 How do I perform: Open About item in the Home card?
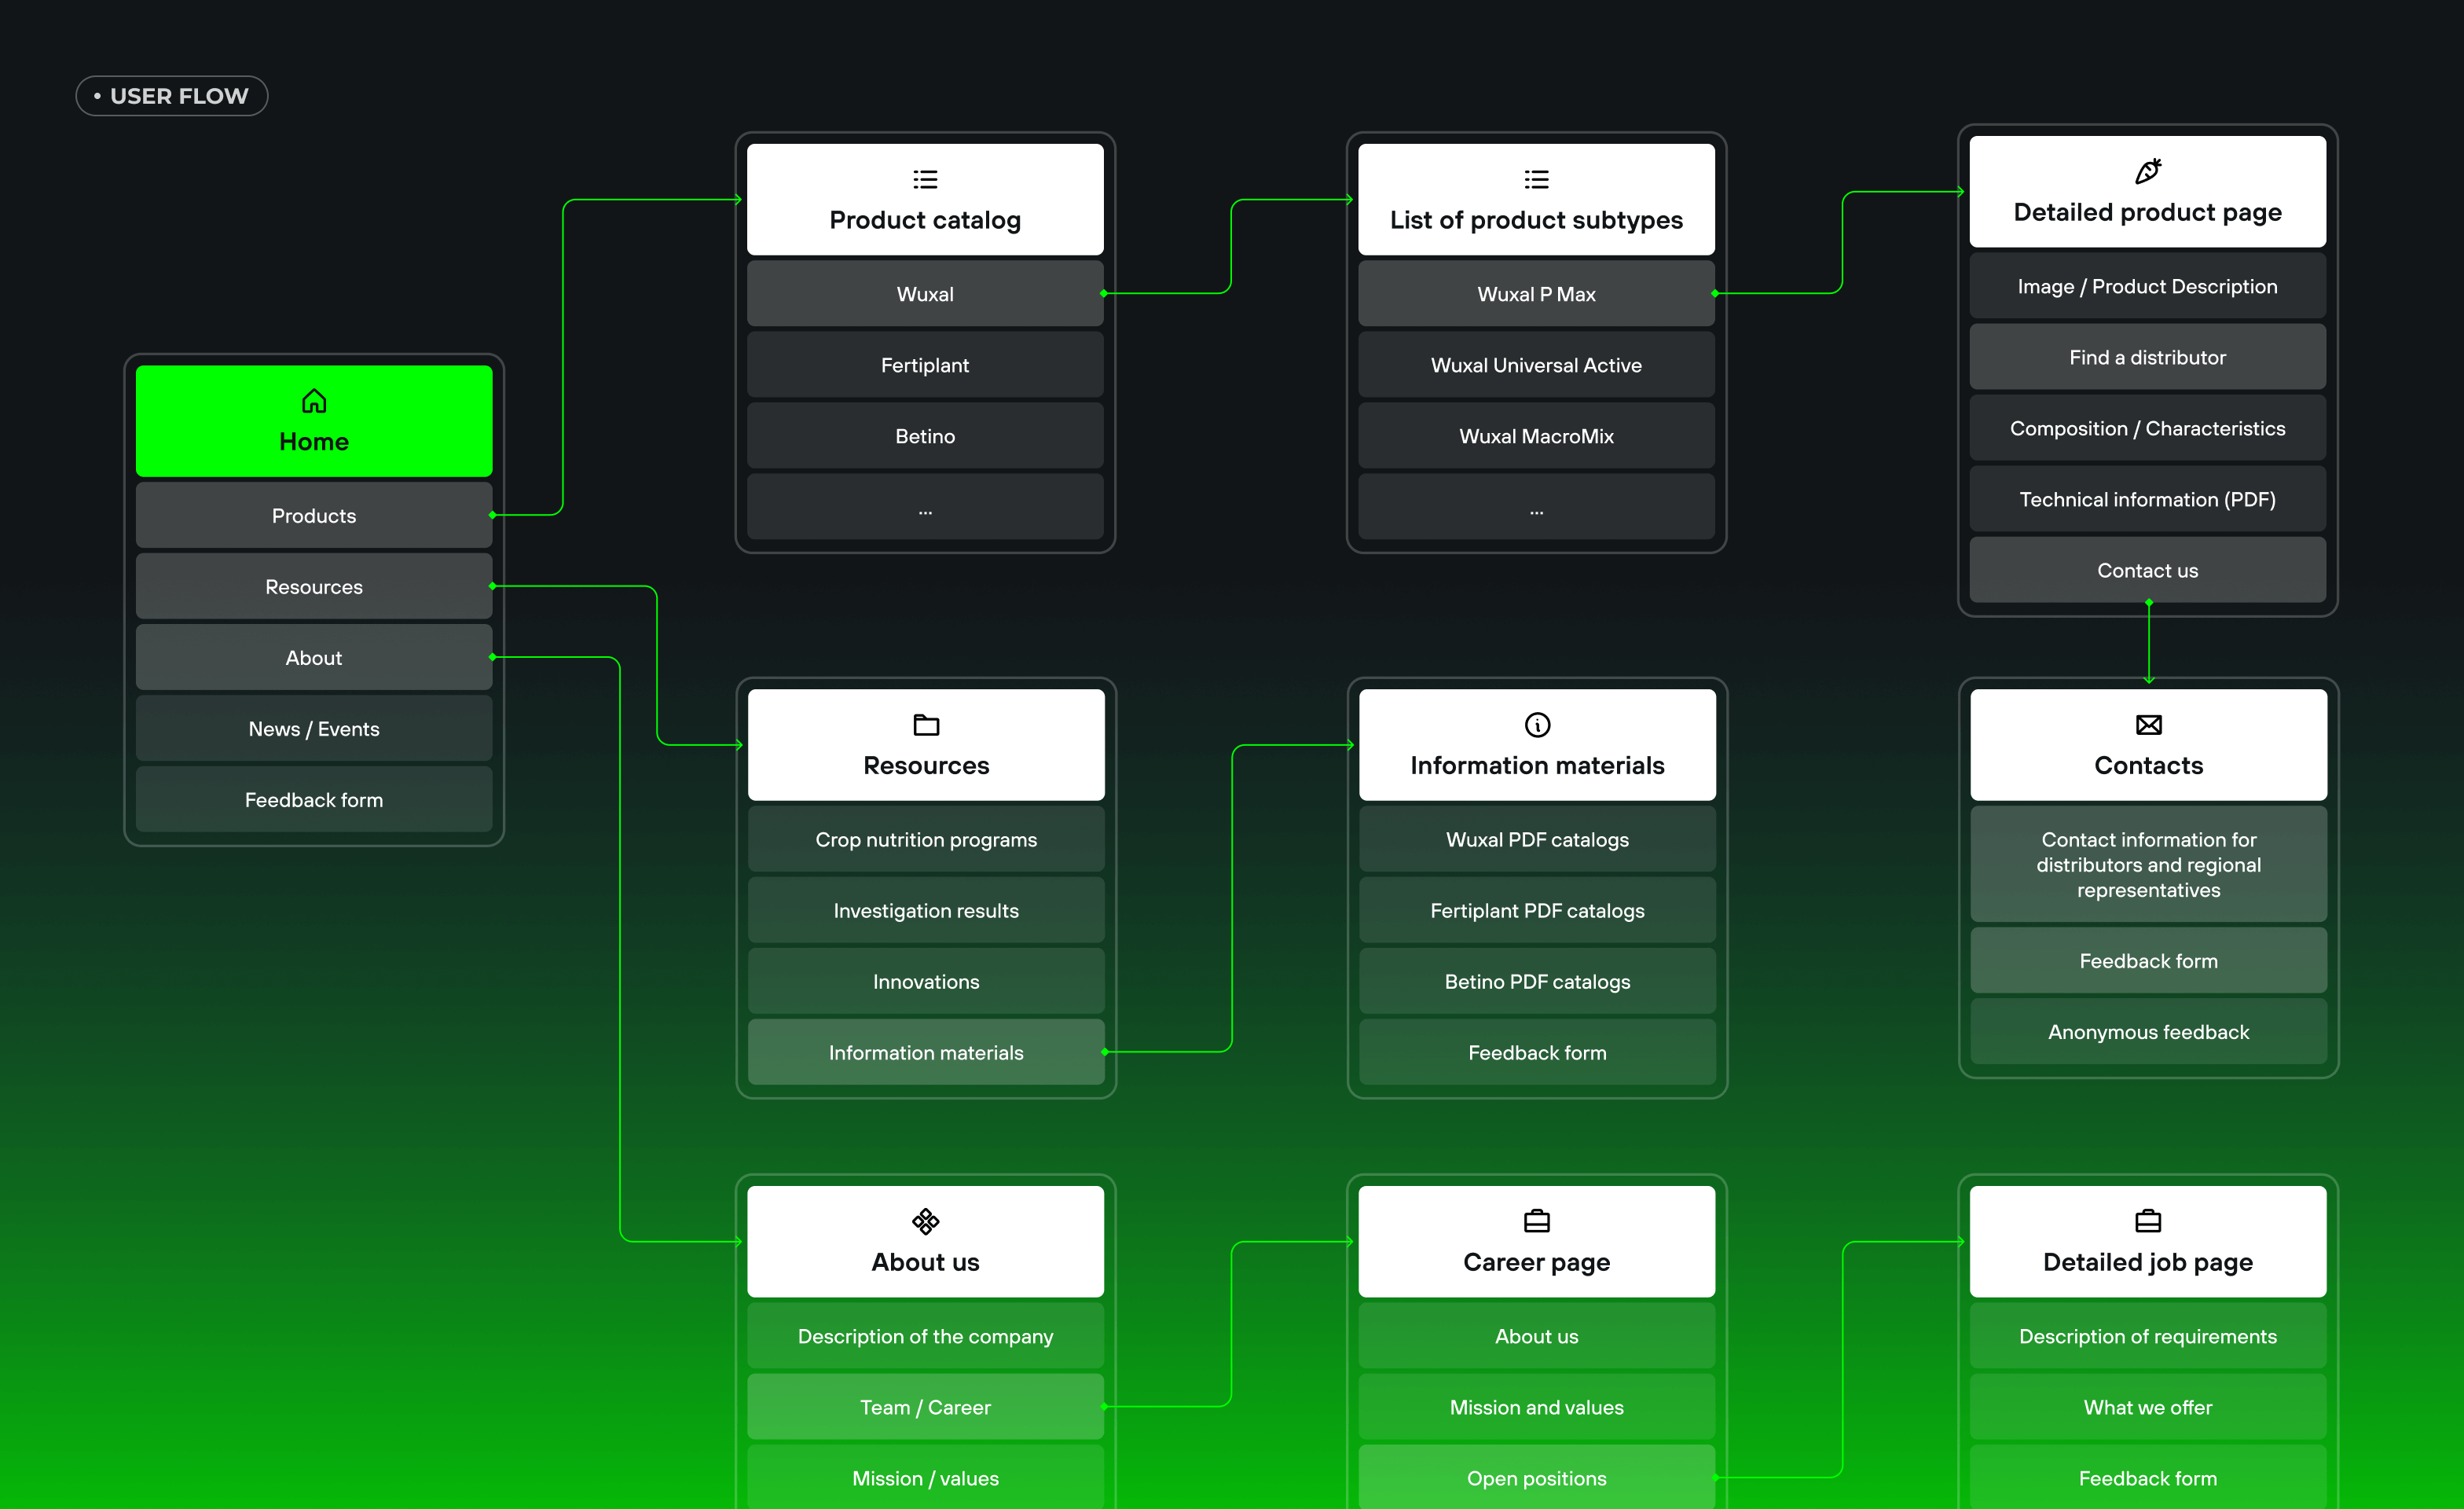314,657
